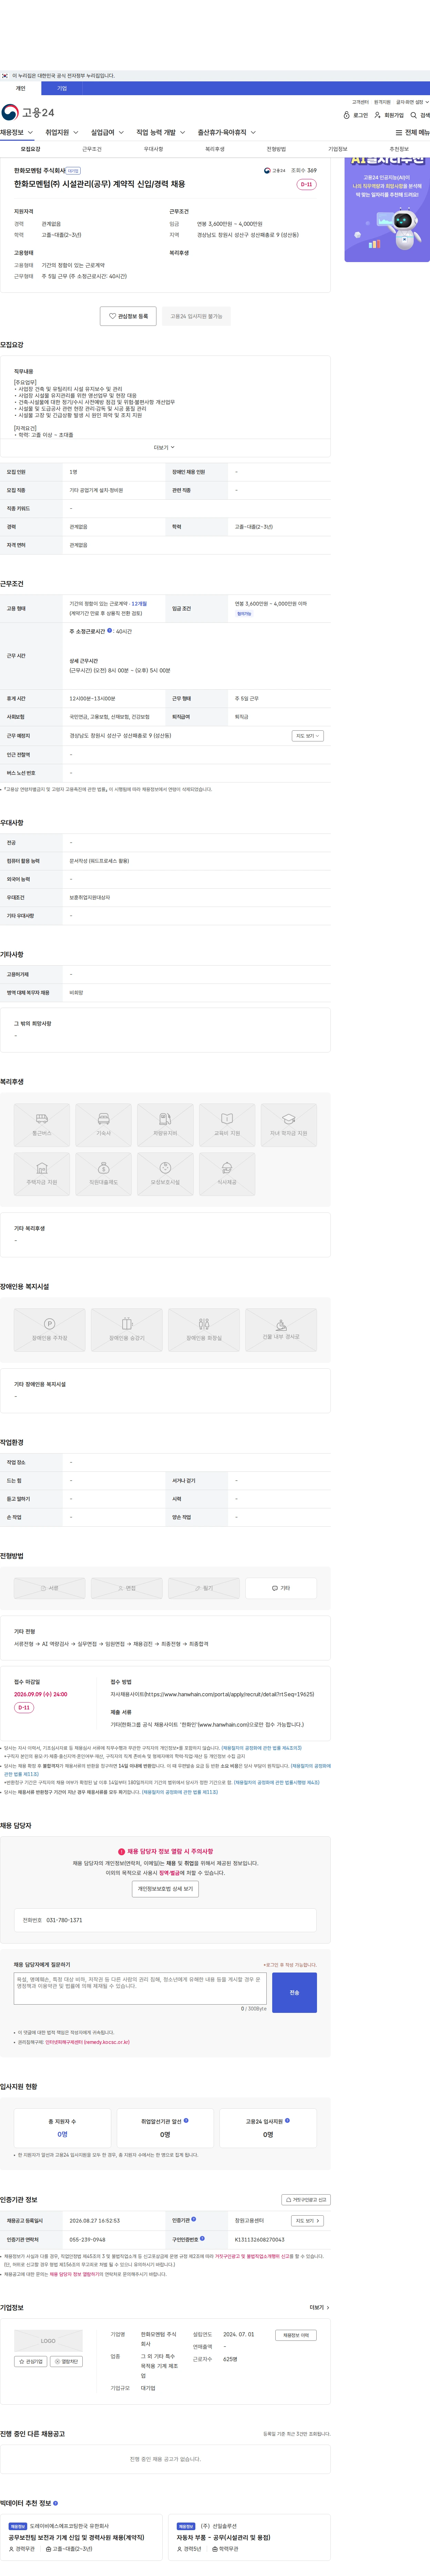
Task: Select the 기타 screening method box
Action: coord(281,1588)
